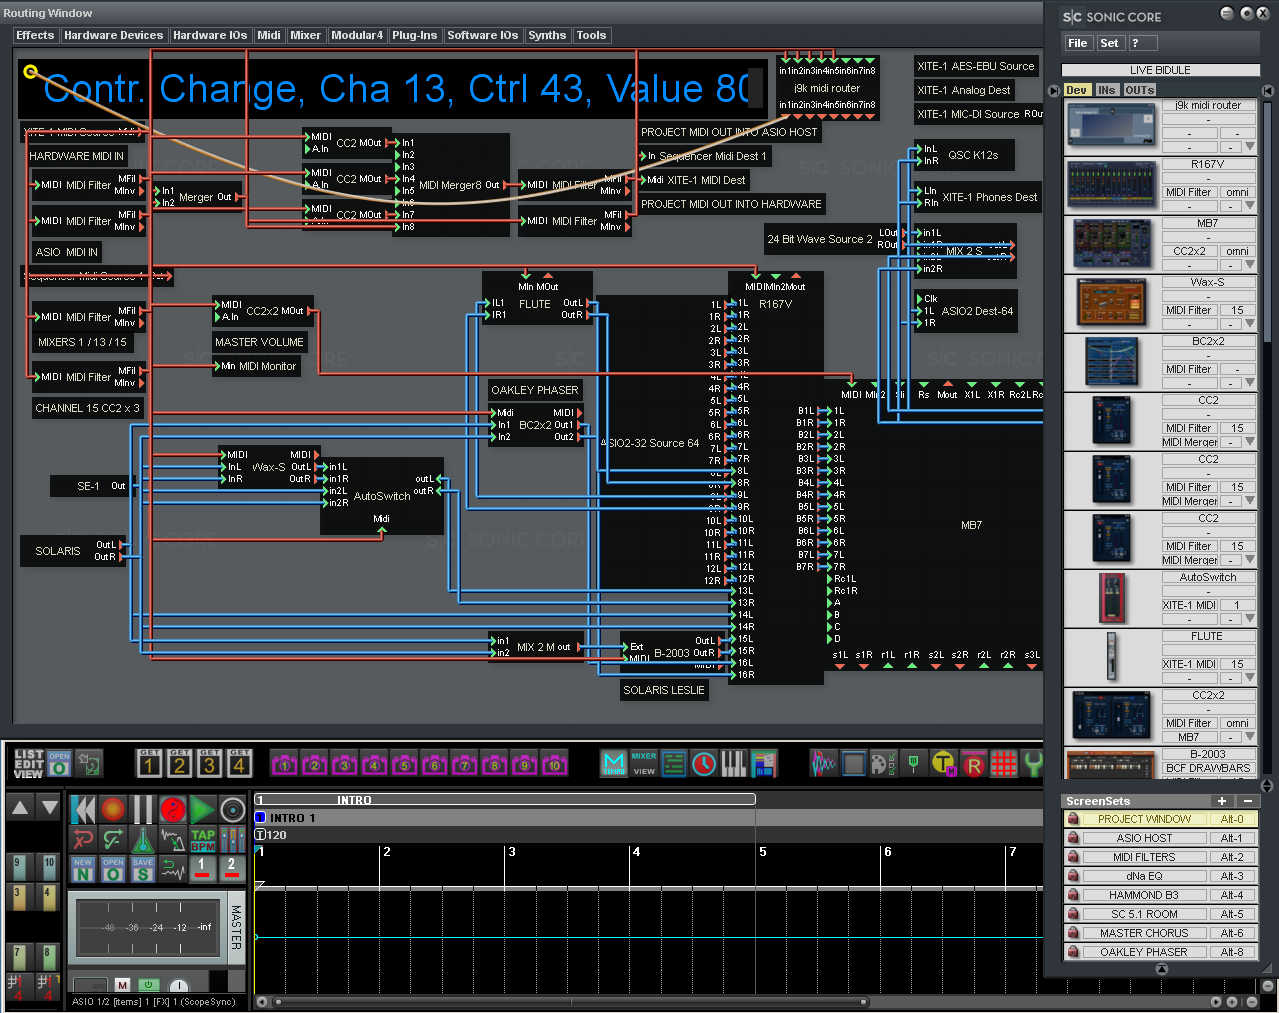Remove a ScreenSet with minus button

(1247, 801)
